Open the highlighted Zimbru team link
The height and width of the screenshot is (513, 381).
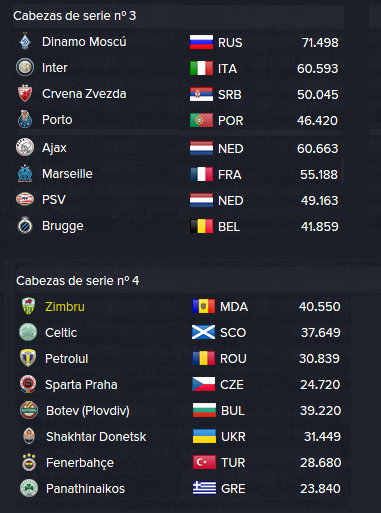click(65, 307)
